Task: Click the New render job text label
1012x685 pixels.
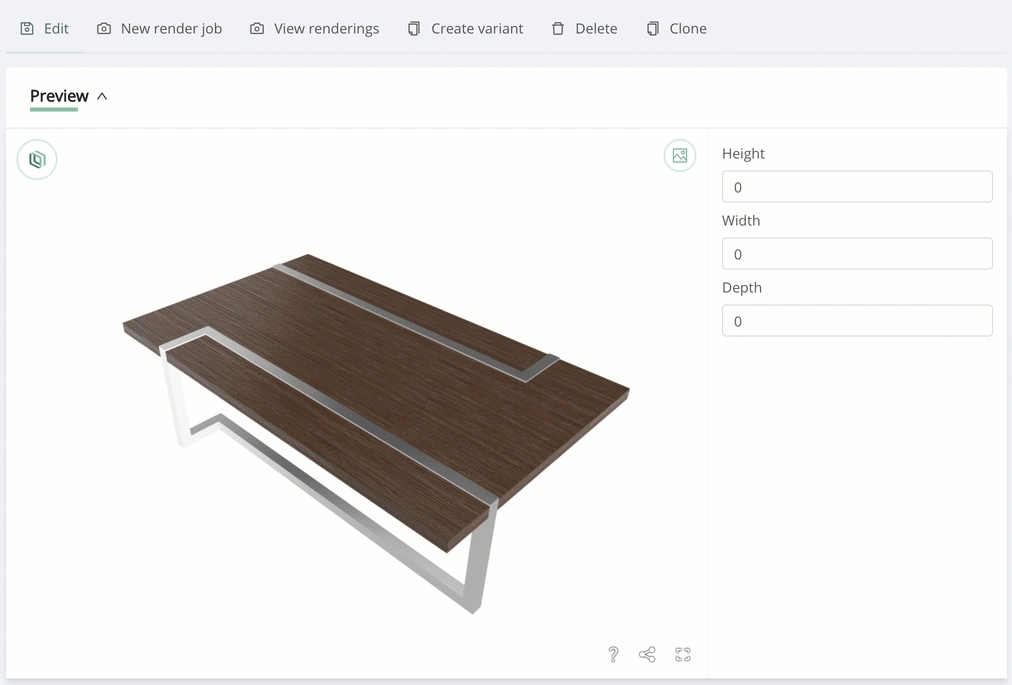Action: 171,29
